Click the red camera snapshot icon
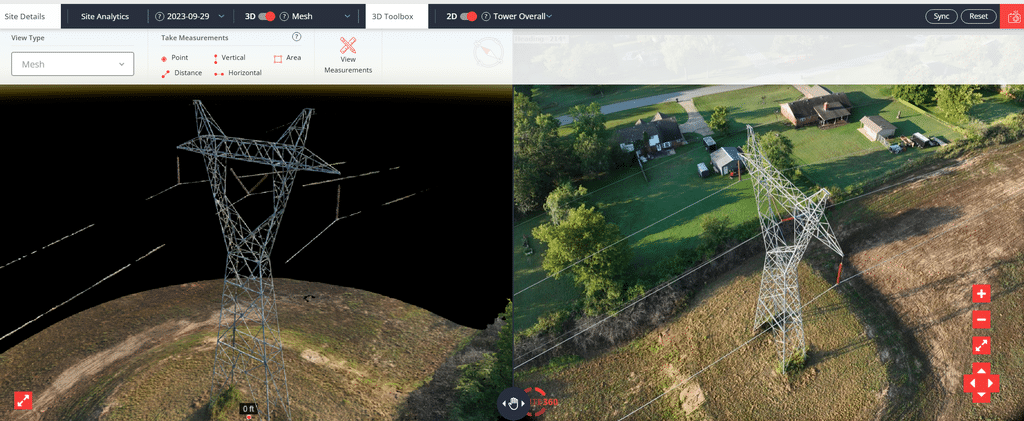 [1012, 16]
